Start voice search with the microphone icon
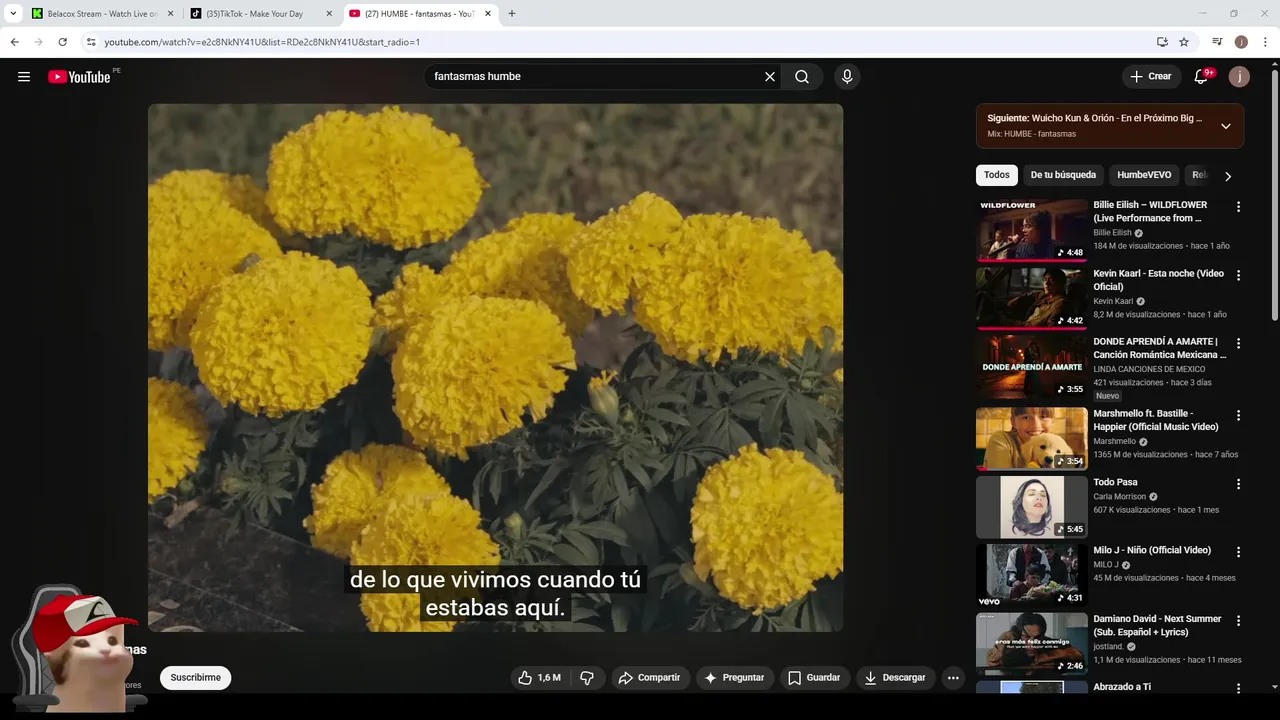 tap(847, 77)
